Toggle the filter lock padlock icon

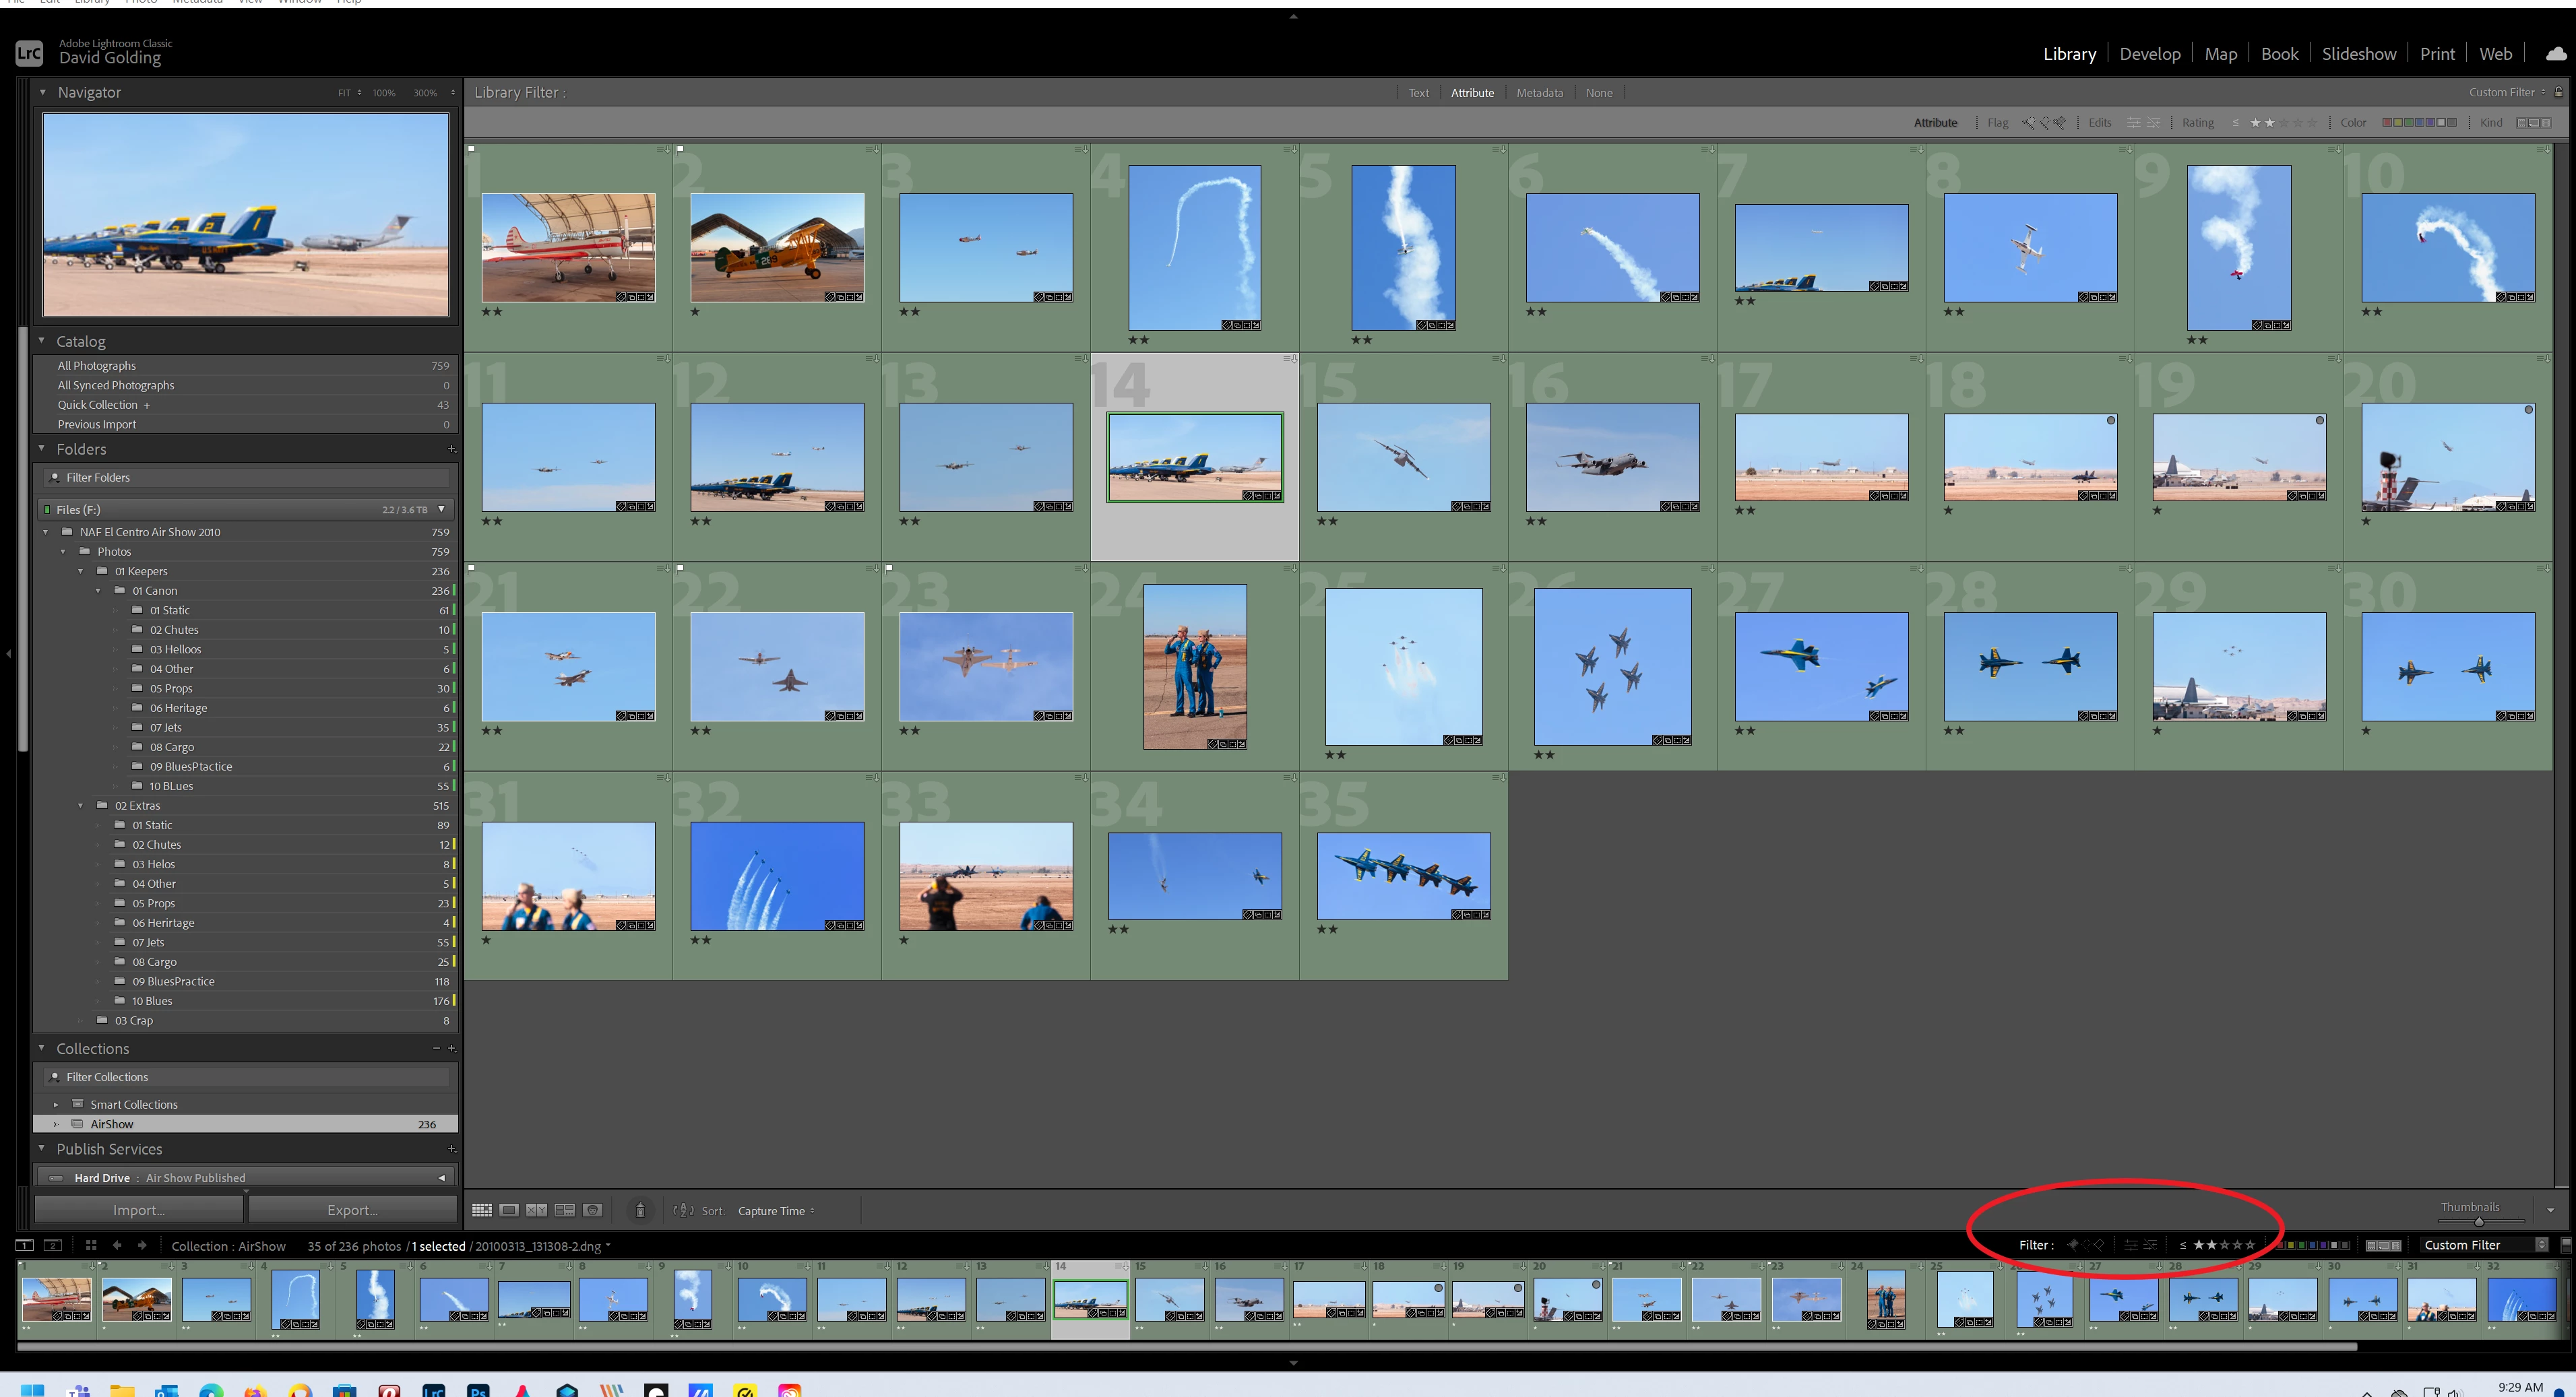pos(2559,92)
